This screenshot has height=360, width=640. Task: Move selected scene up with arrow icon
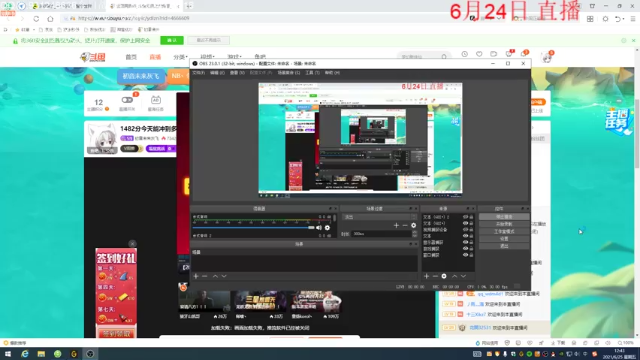(215, 276)
